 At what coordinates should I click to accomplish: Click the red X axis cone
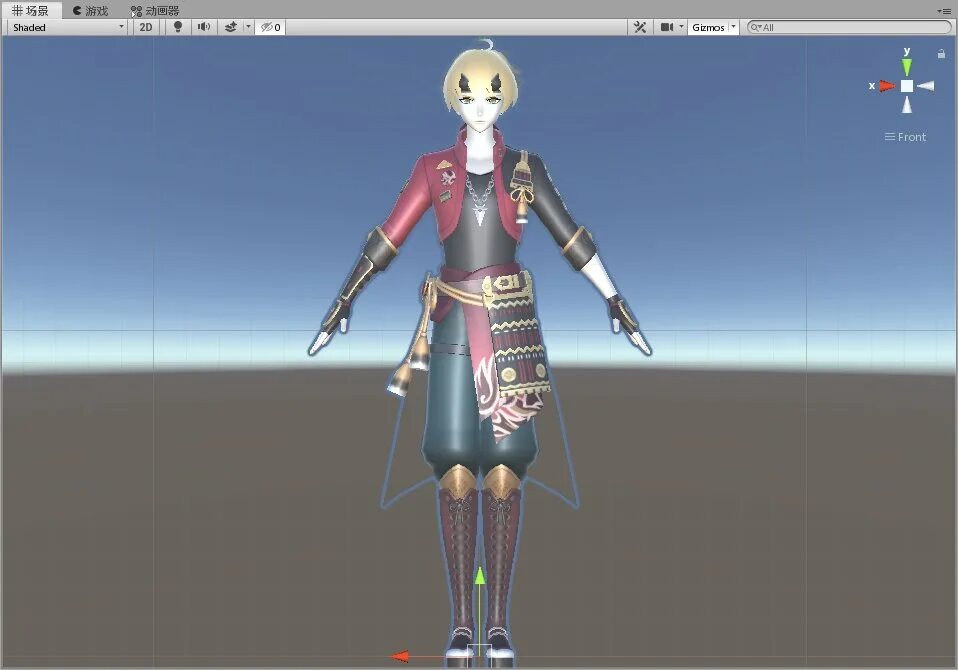tap(888, 86)
